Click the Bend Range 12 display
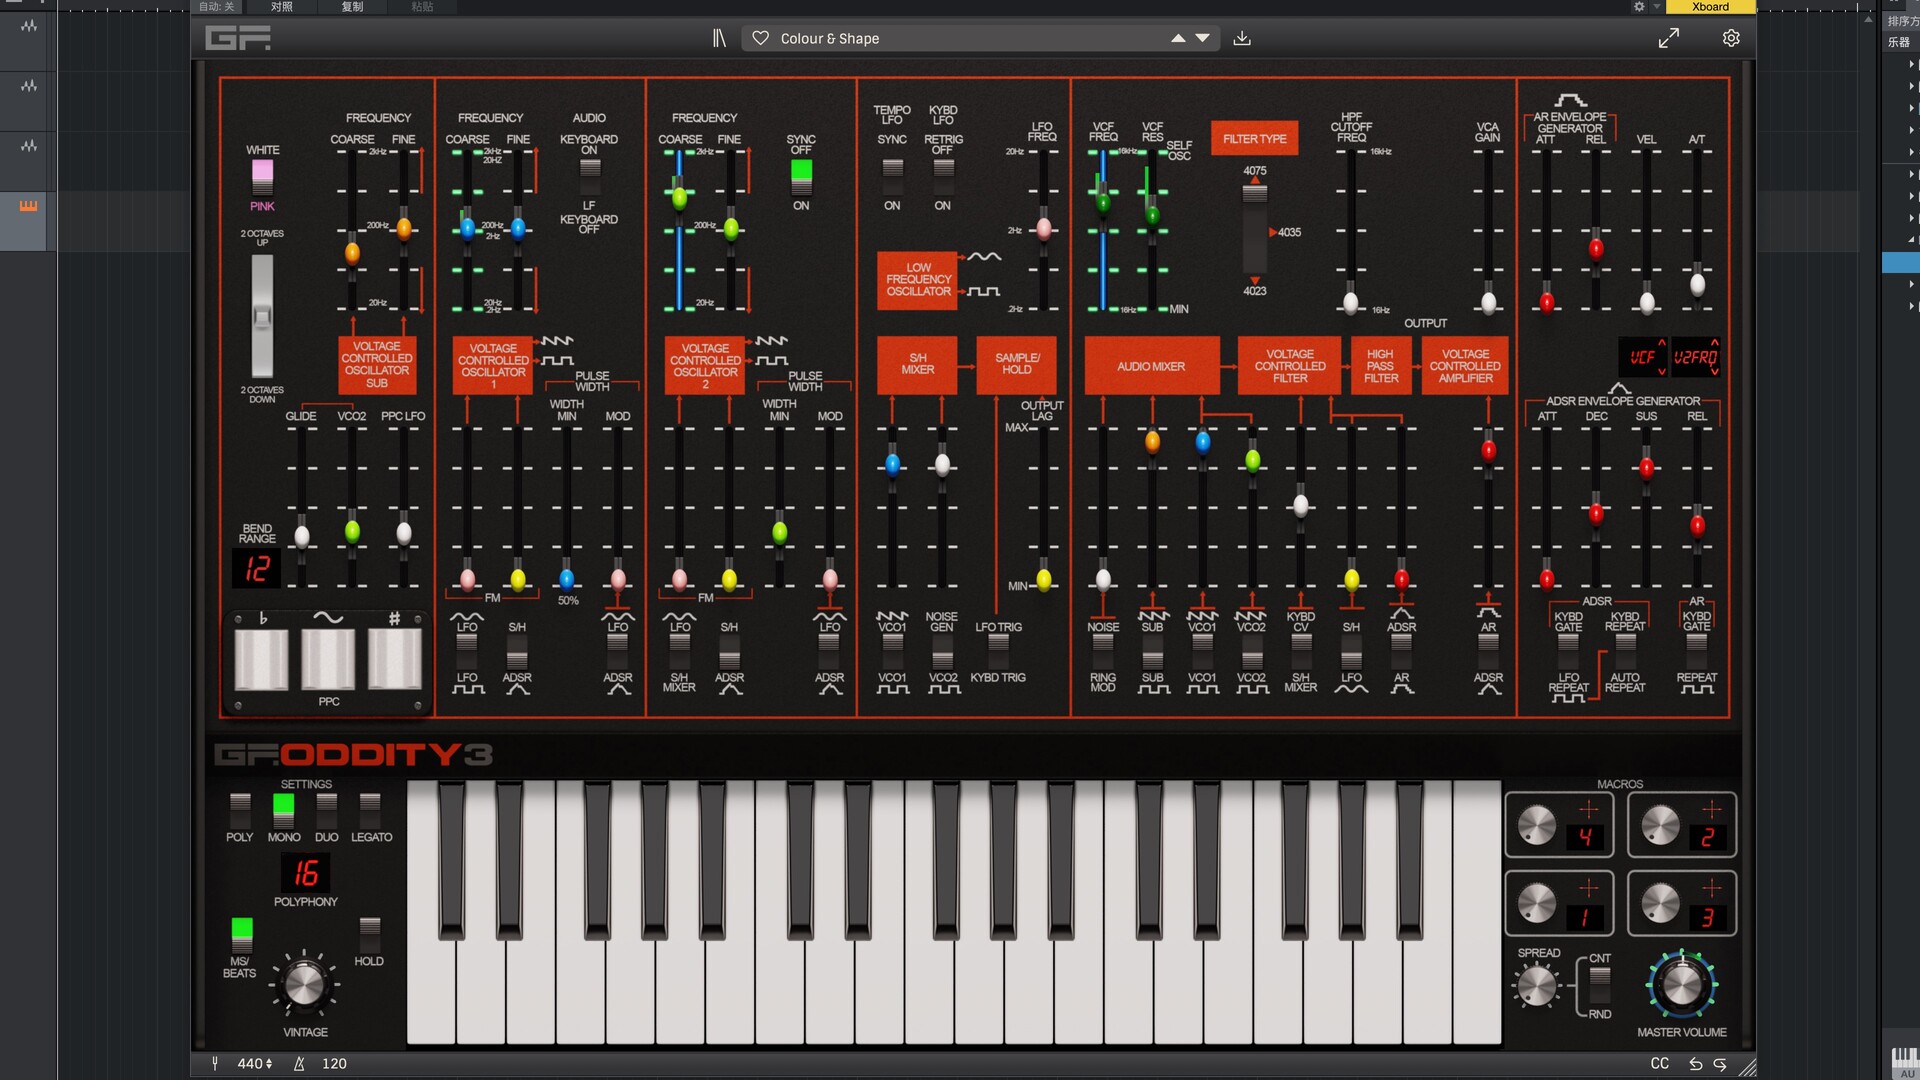Image resolution: width=1920 pixels, height=1080 pixels. (x=257, y=569)
